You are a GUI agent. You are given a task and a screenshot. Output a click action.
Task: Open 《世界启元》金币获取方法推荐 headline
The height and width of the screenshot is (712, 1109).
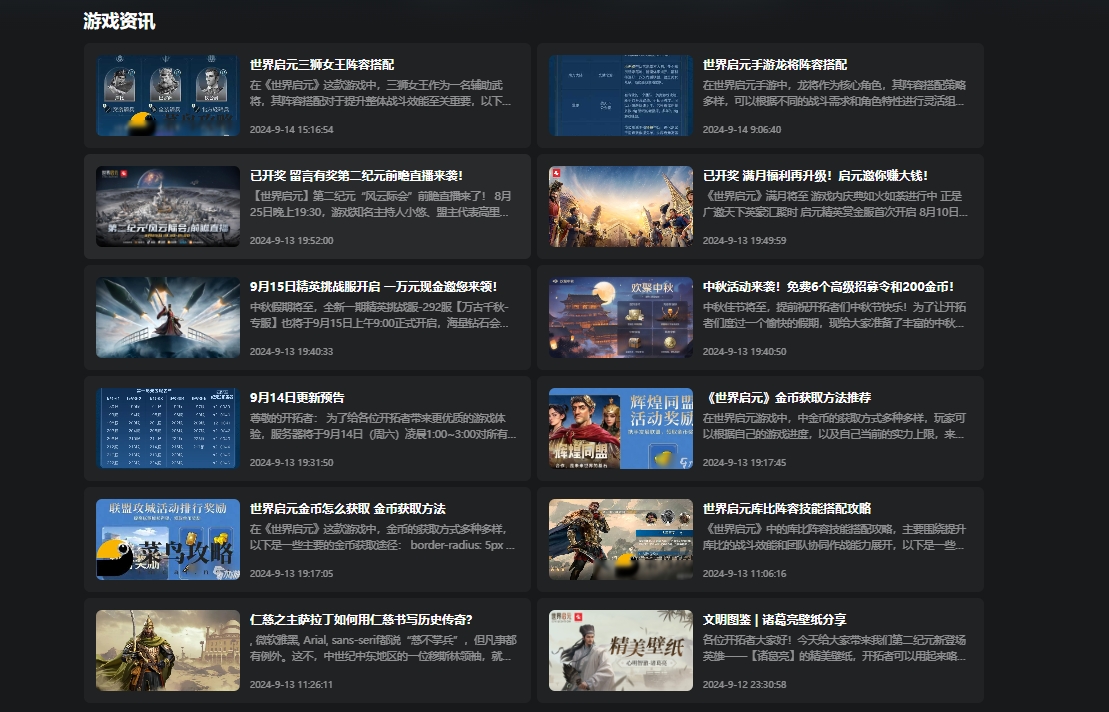click(786, 398)
